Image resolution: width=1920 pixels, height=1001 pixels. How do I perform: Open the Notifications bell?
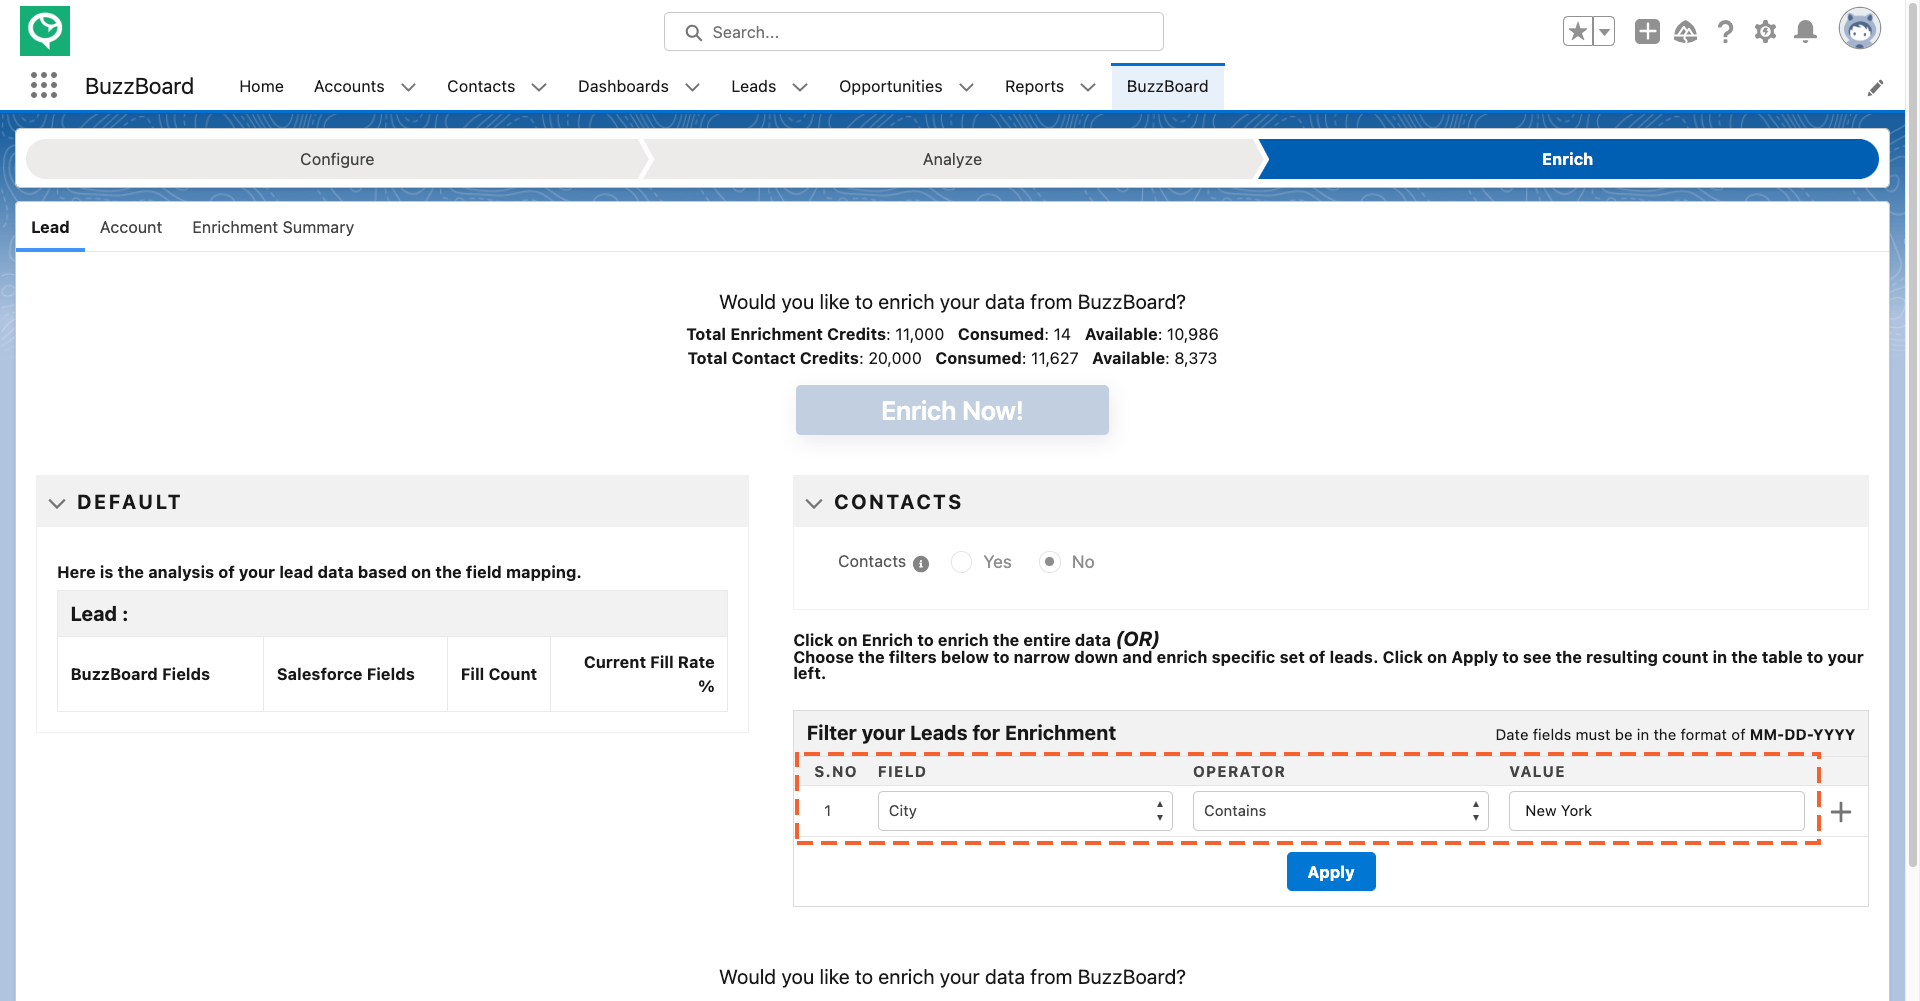(1805, 32)
